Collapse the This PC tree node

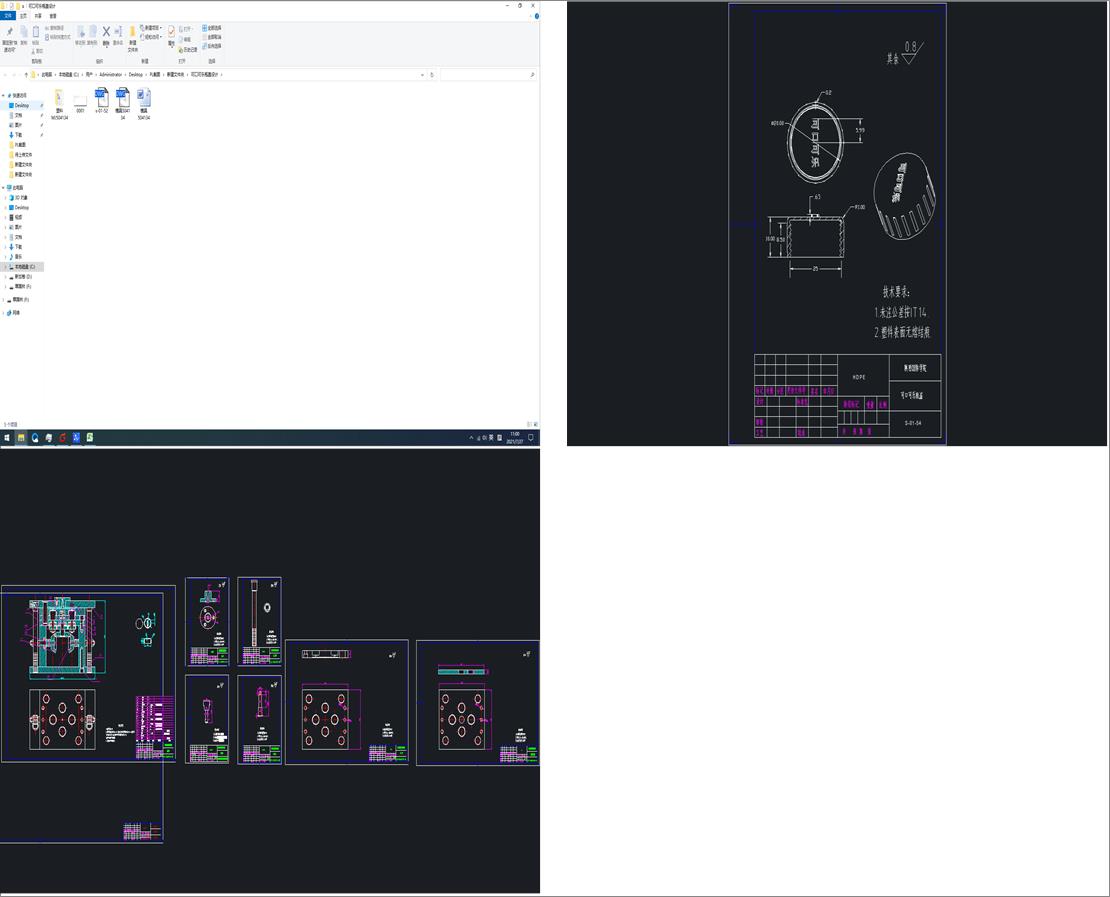[4, 188]
